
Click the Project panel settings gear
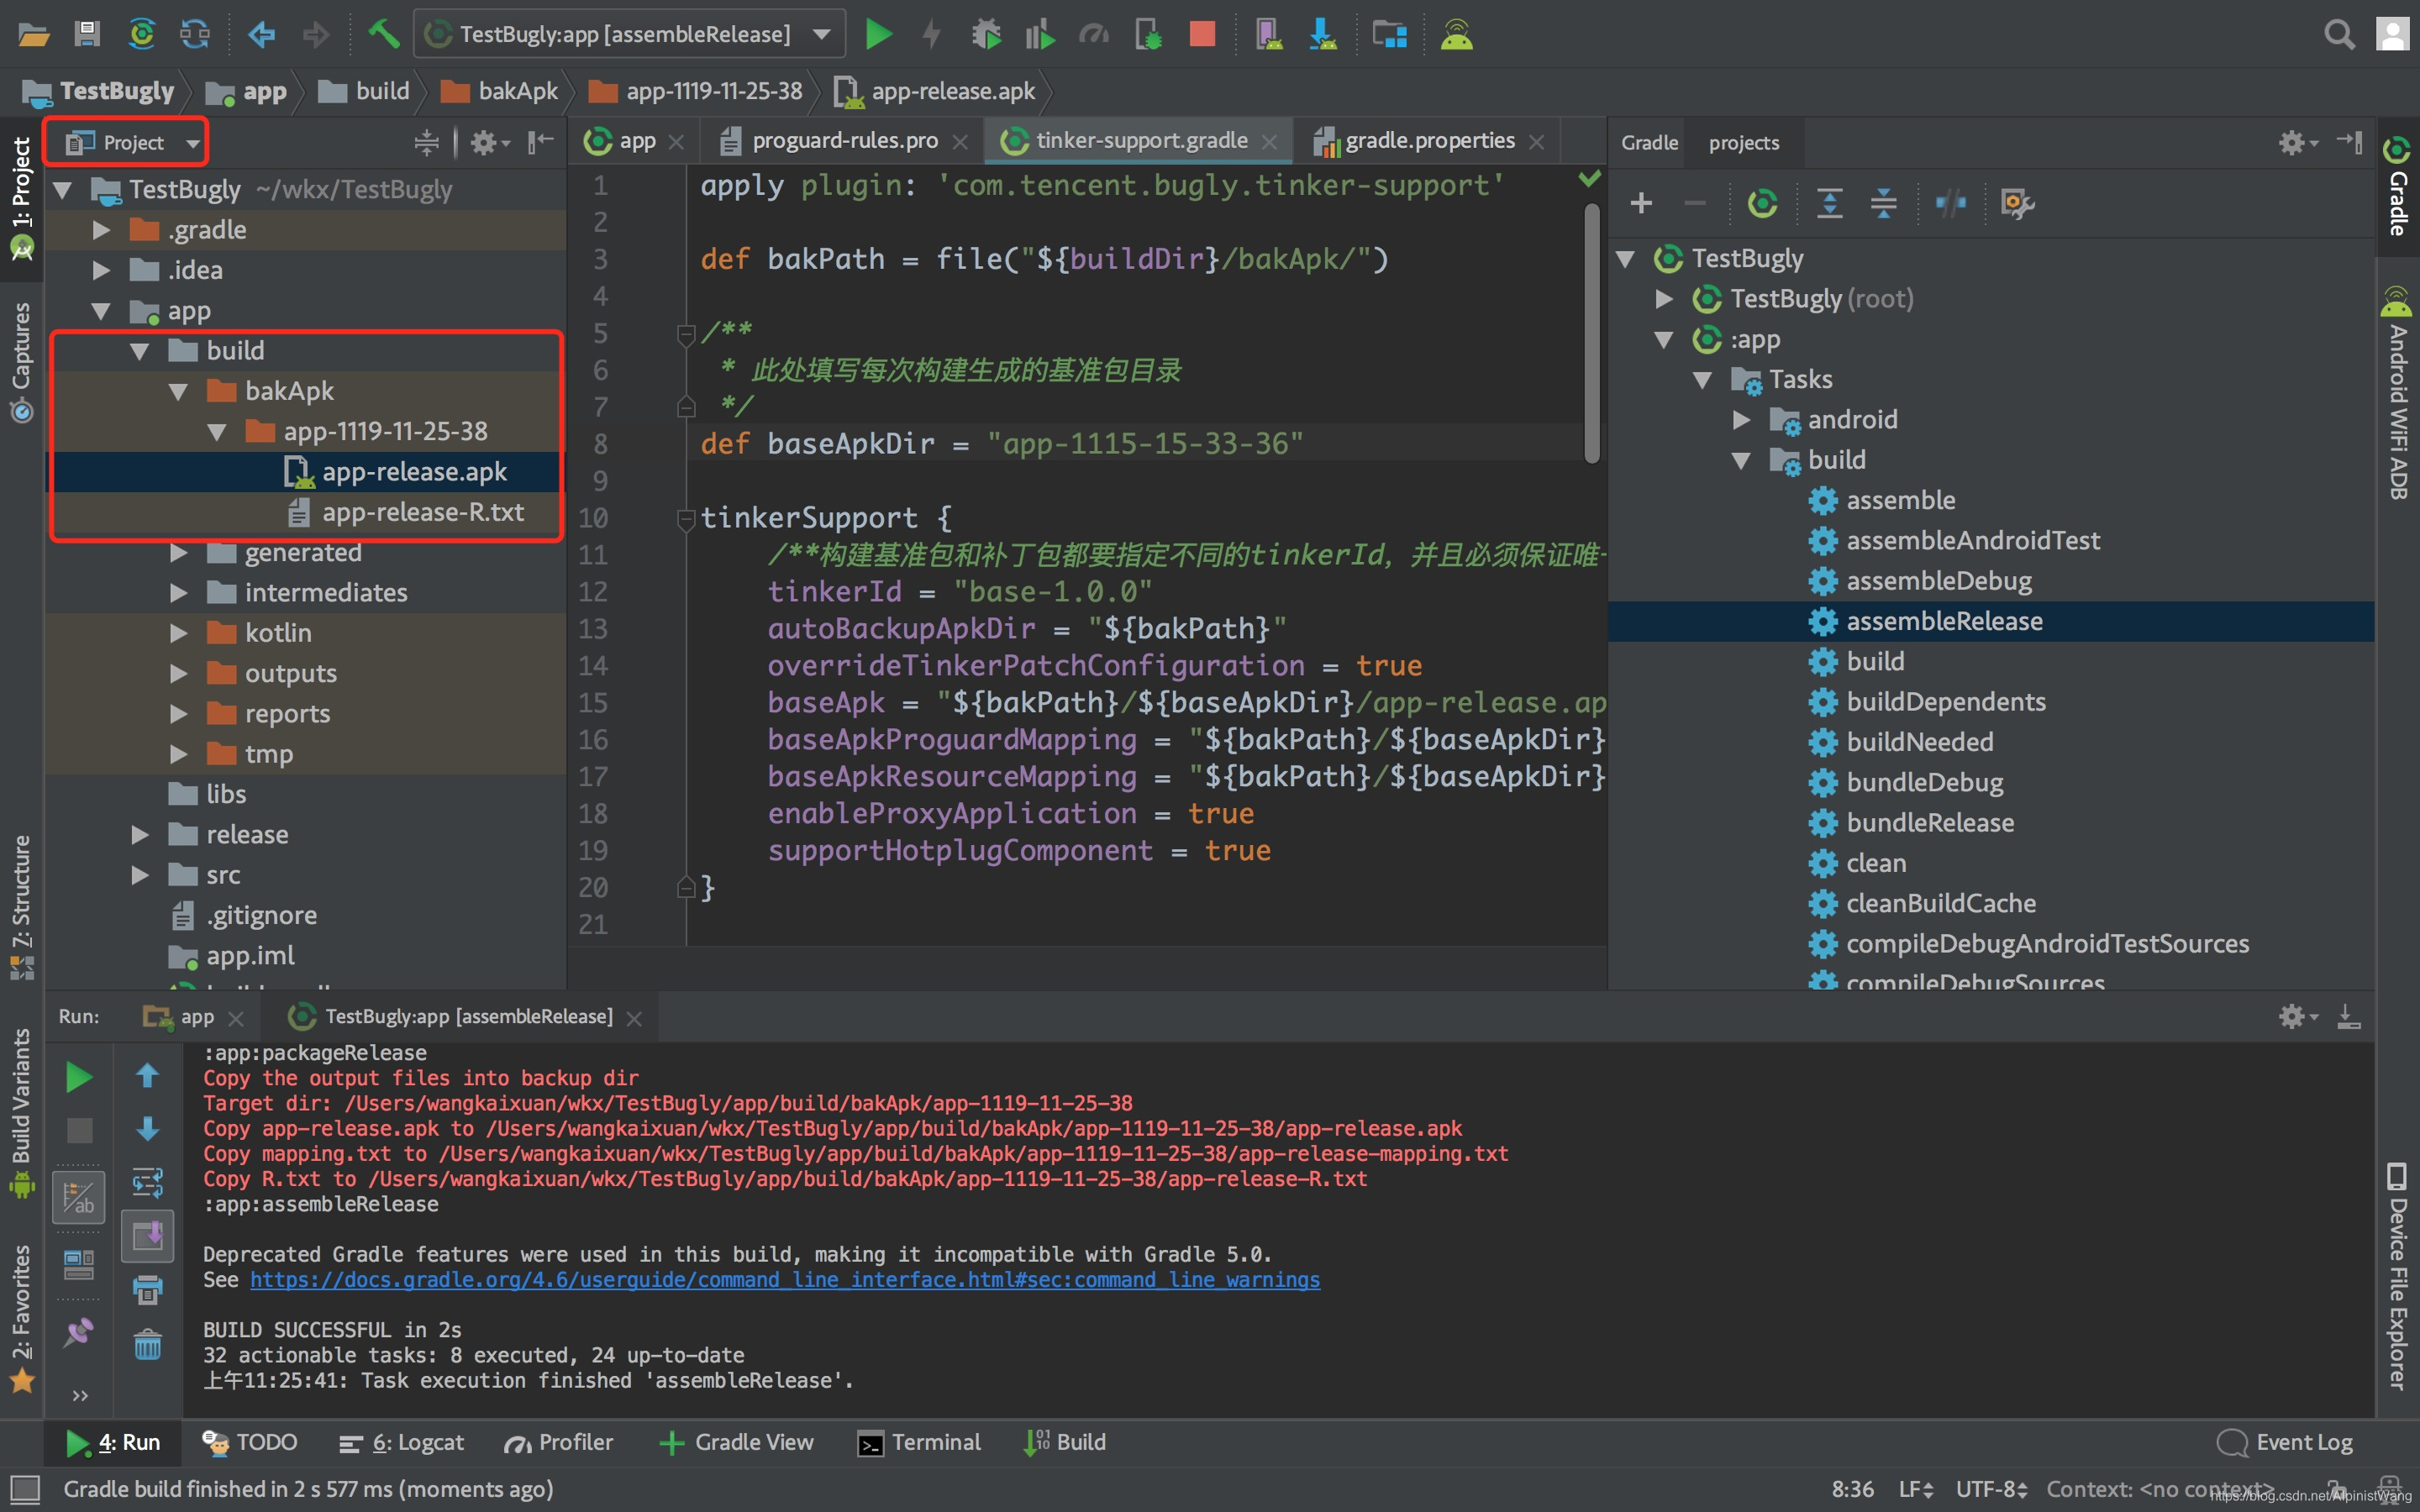point(489,143)
